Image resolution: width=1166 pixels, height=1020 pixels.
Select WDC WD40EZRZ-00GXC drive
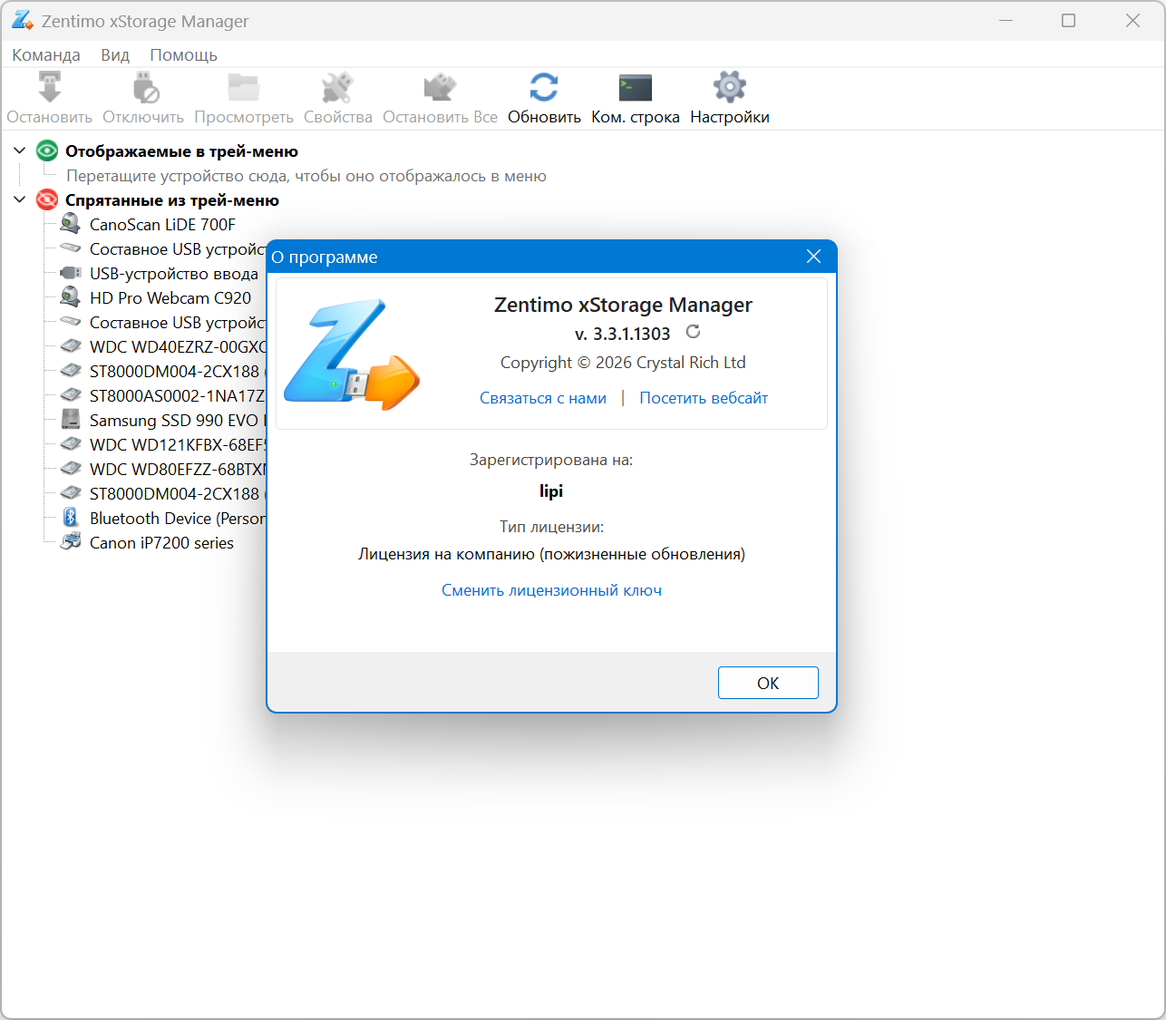tap(177, 347)
